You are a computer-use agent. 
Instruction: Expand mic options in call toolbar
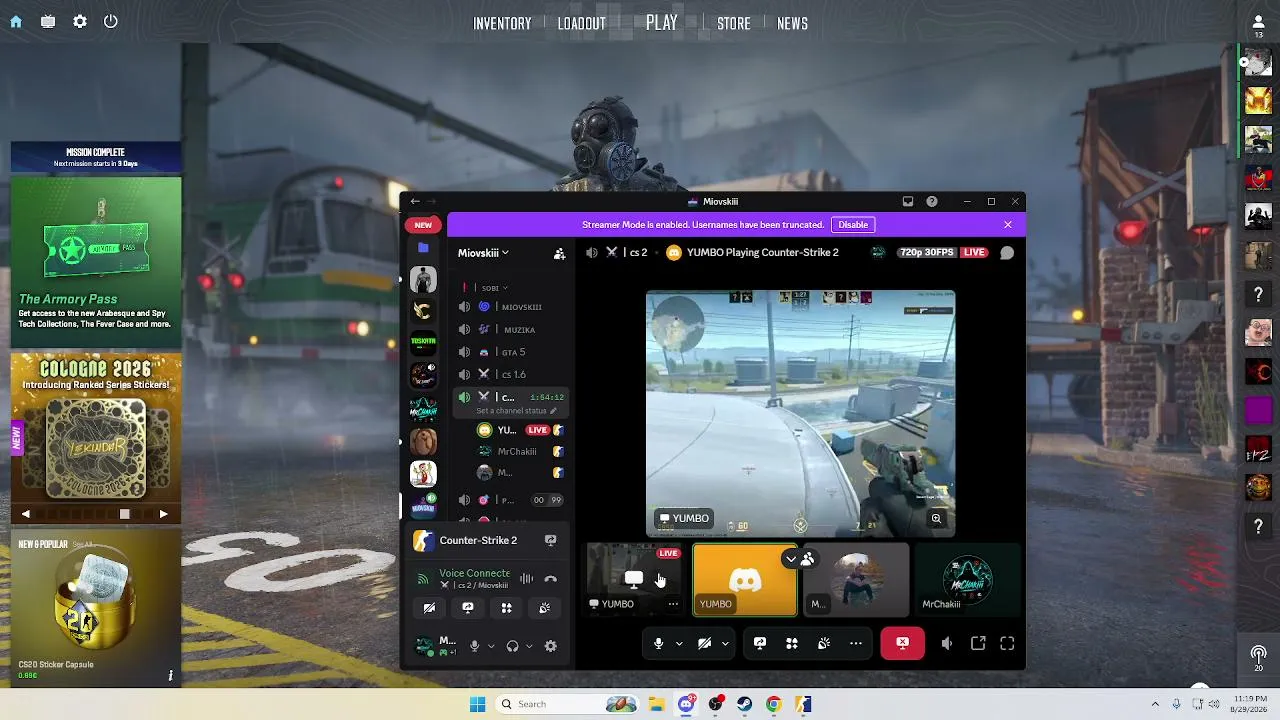679,644
